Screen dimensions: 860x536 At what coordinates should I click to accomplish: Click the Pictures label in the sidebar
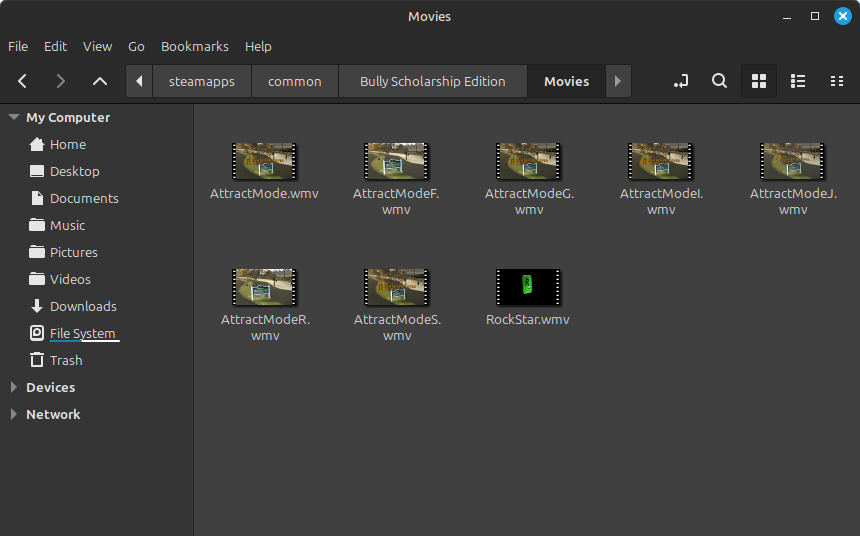click(73, 252)
